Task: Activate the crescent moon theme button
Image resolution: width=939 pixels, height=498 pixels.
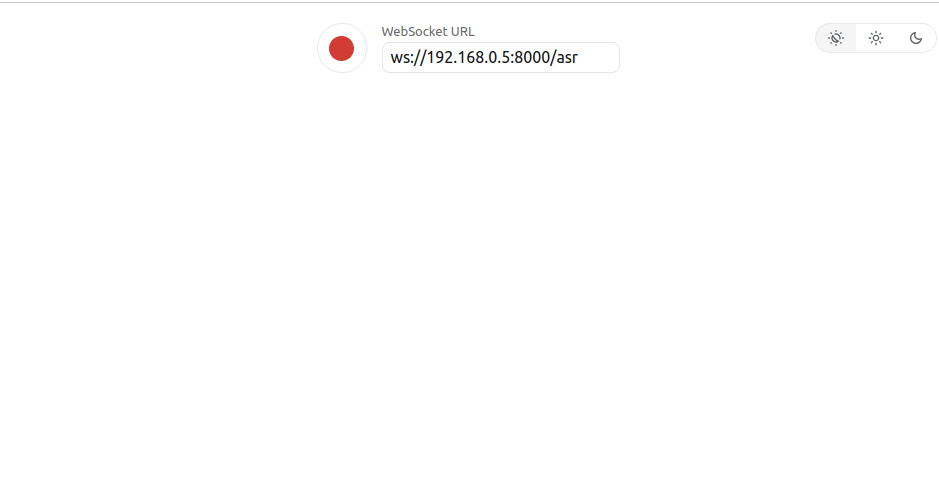Action: pos(916,38)
